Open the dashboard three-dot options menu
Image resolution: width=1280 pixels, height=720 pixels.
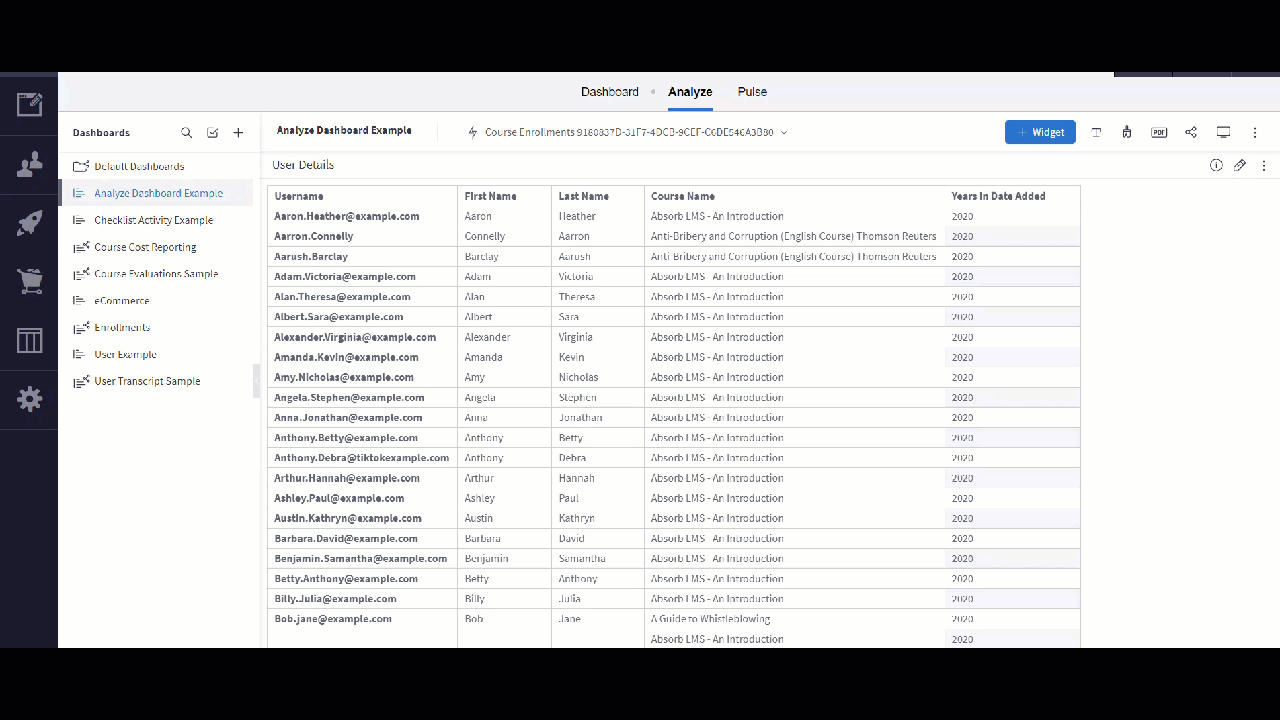pos(1255,132)
